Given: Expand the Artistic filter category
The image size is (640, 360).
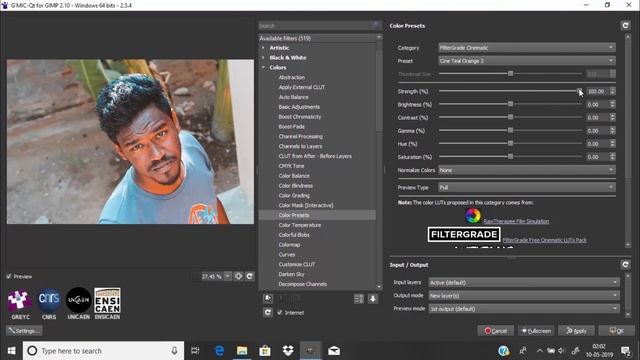Looking at the screenshot, I should point(263,48).
